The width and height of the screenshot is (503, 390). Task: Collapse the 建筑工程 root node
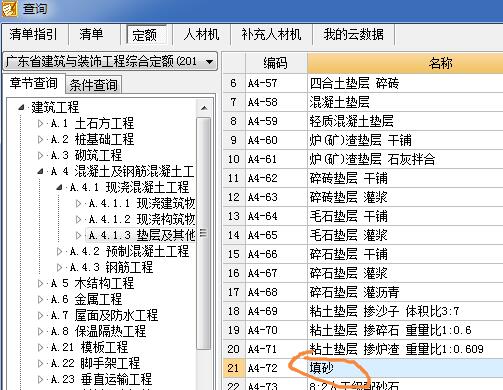click(x=21, y=107)
